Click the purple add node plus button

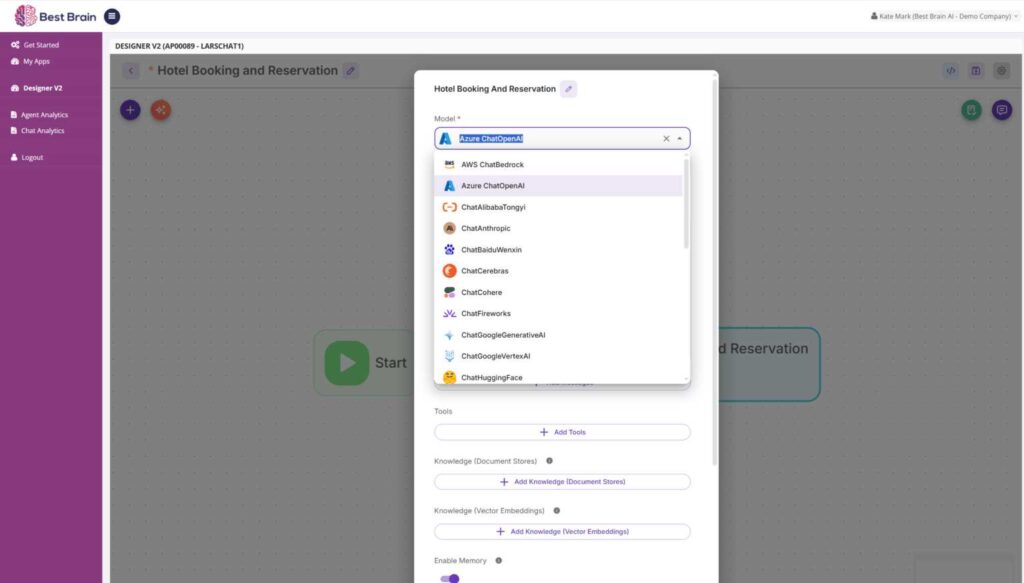(x=130, y=110)
